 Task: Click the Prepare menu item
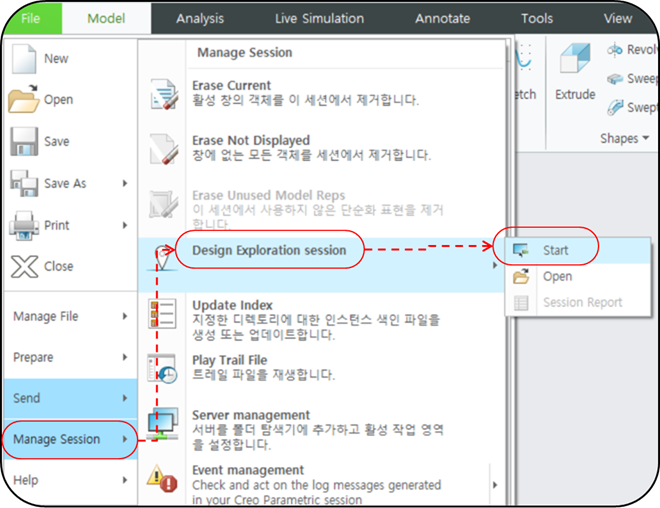click(x=70, y=357)
